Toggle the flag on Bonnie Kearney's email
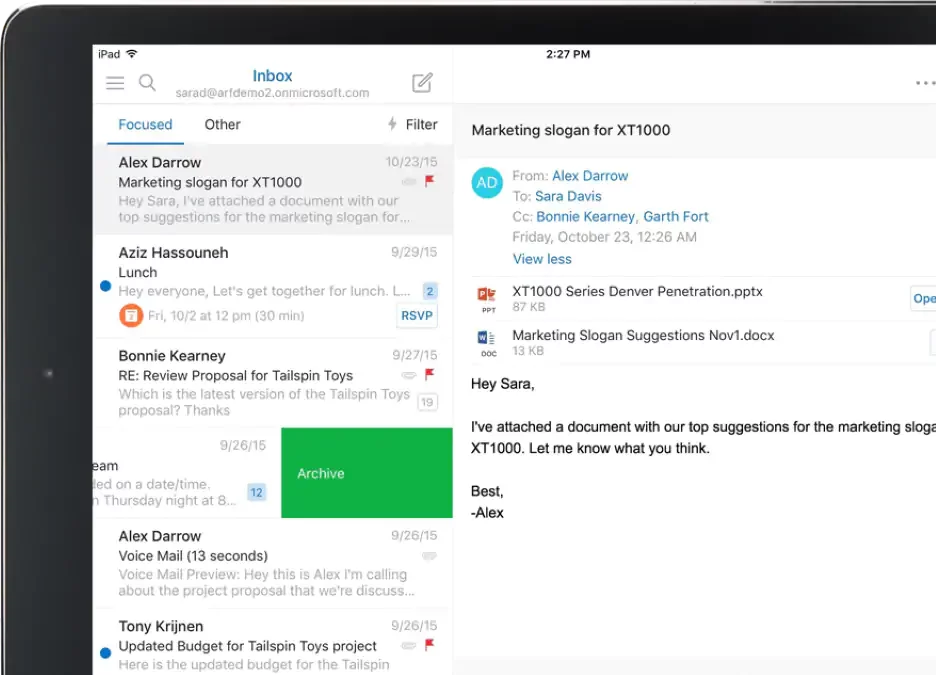Screen dimensions: 936x675 click(430, 375)
